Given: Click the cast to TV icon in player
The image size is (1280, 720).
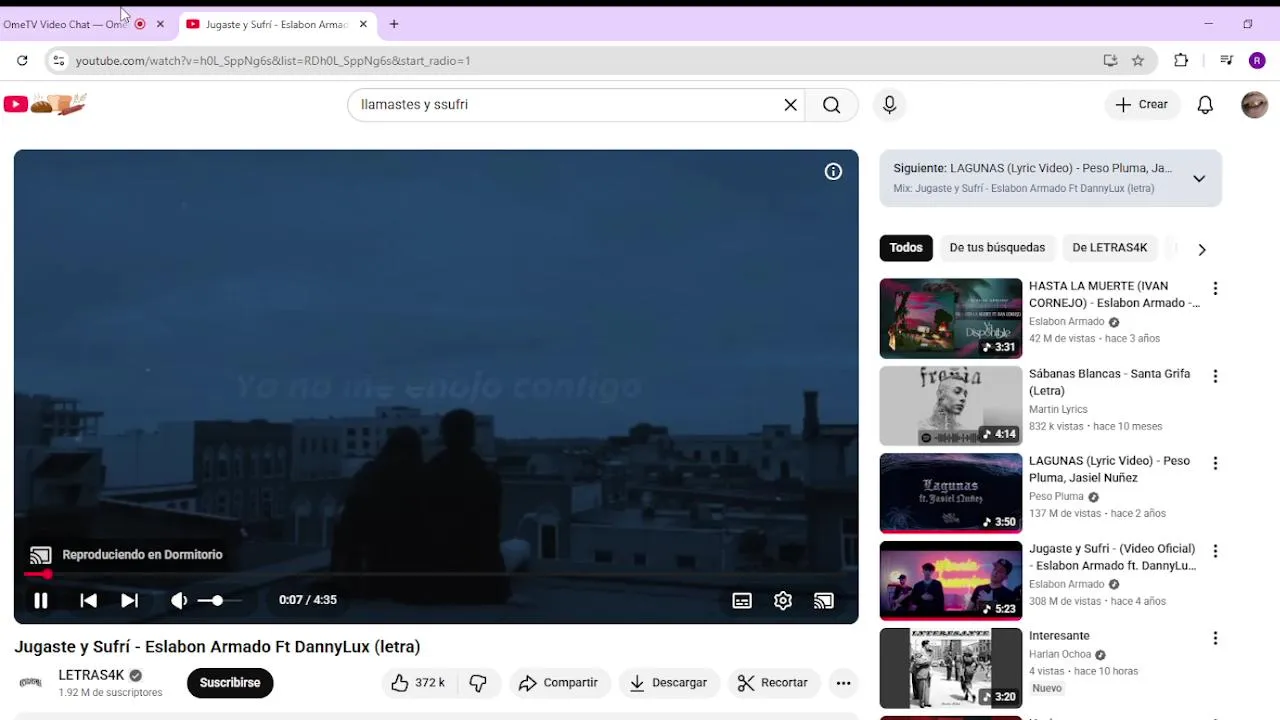Looking at the screenshot, I should point(824,600).
